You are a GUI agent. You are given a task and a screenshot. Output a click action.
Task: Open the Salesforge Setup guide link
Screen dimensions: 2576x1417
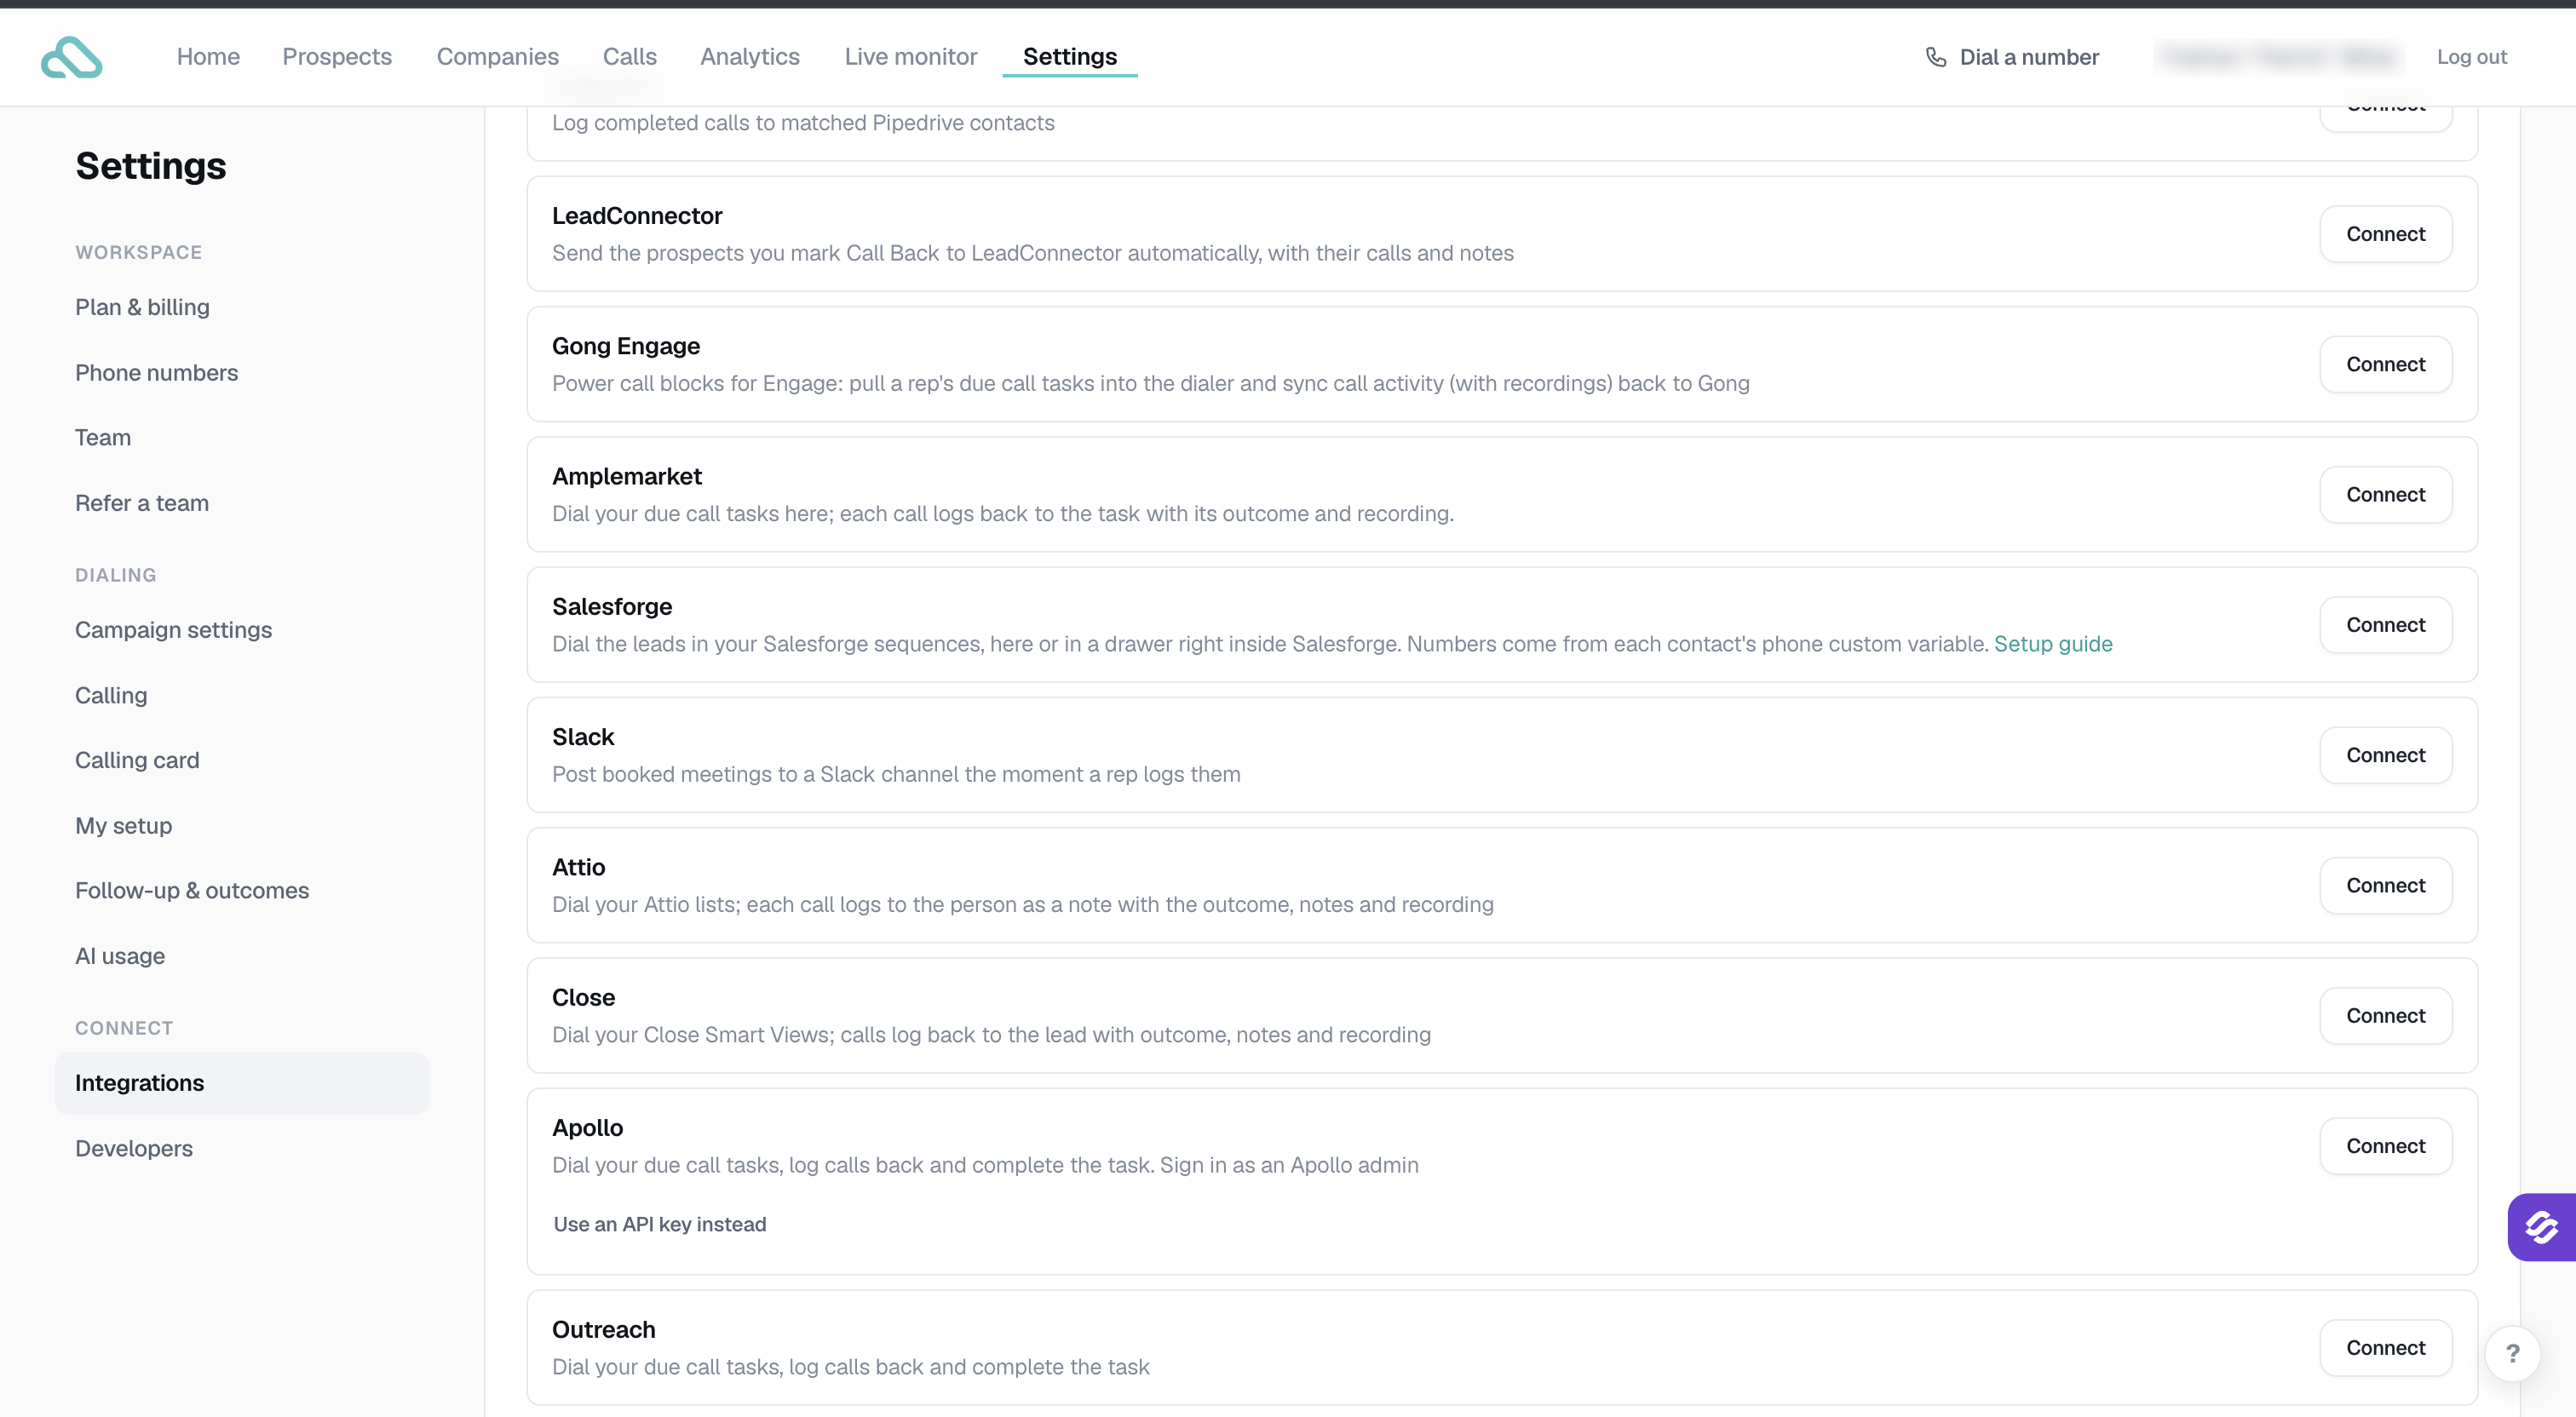click(2053, 644)
